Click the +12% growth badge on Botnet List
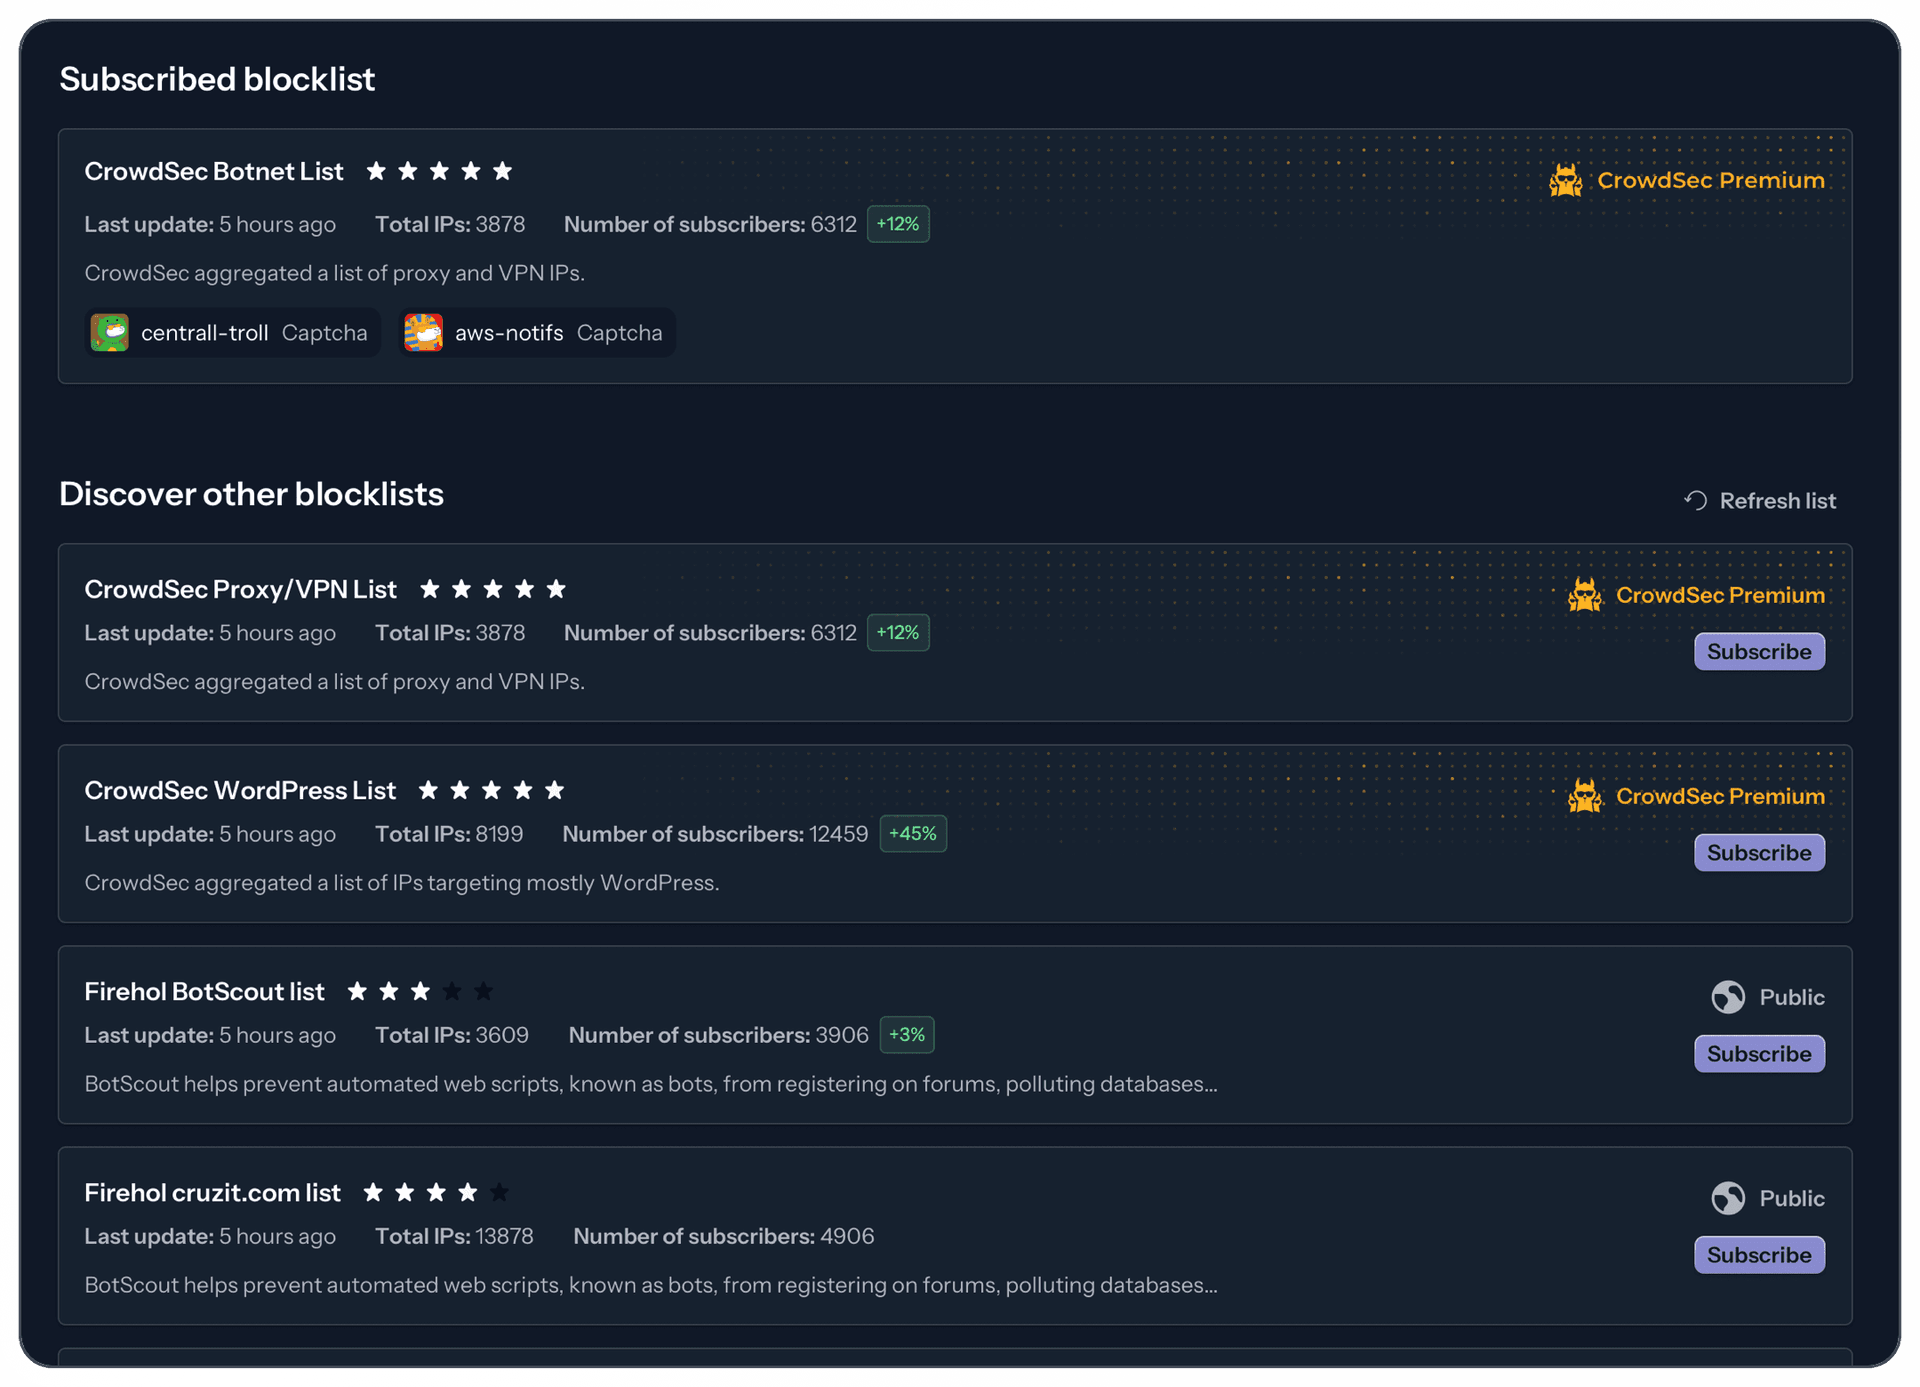Screen dimensions: 1920x1387 pos(897,224)
